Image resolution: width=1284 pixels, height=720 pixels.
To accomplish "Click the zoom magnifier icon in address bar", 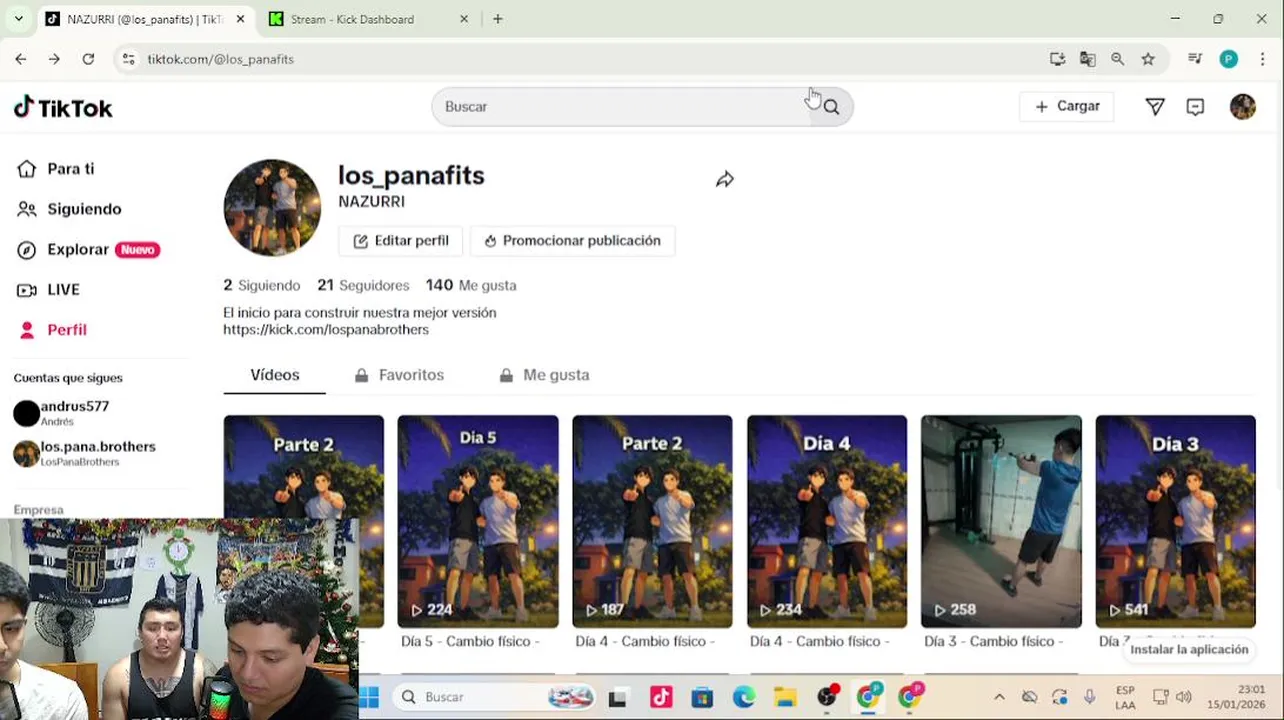I will pyautogui.click(x=1117, y=59).
